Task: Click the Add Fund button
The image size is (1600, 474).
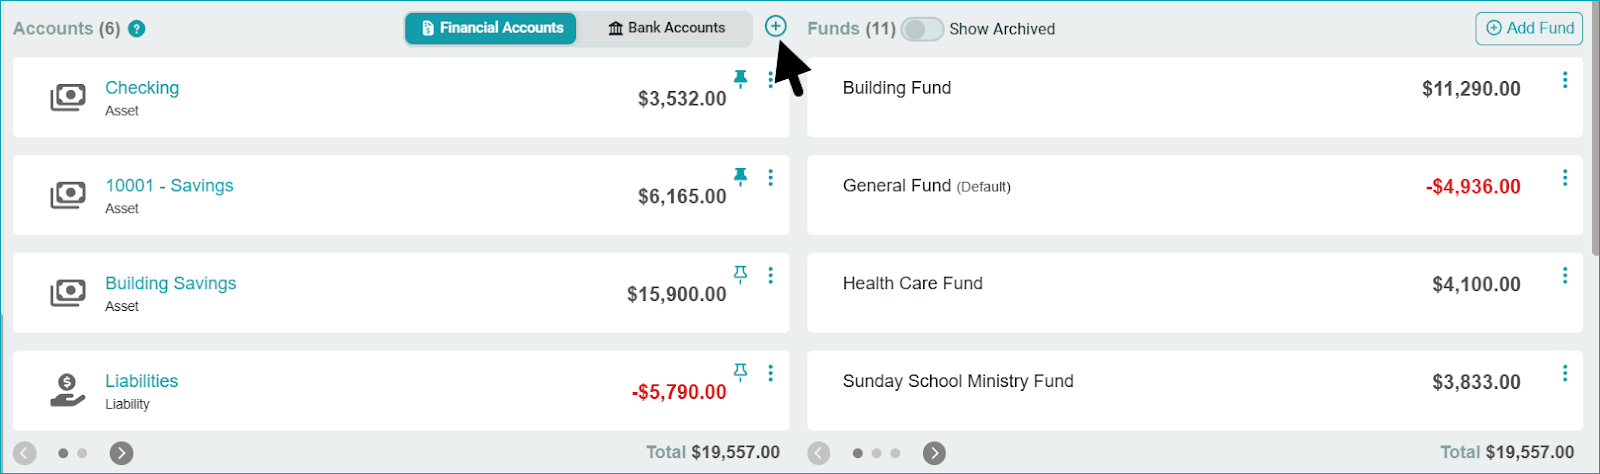Action: pyautogui.click(x=1529, y=28)
